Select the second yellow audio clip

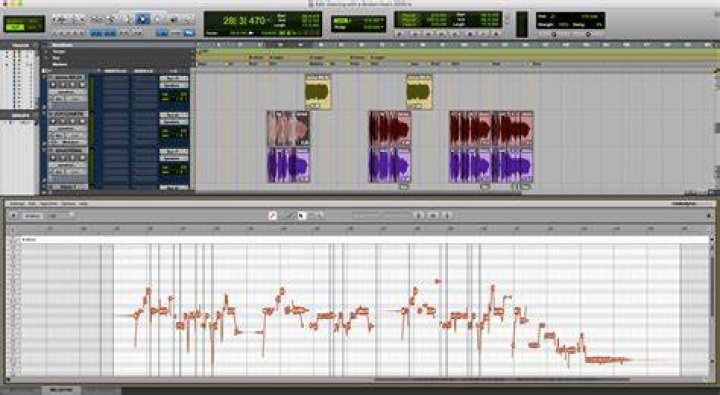419,92
